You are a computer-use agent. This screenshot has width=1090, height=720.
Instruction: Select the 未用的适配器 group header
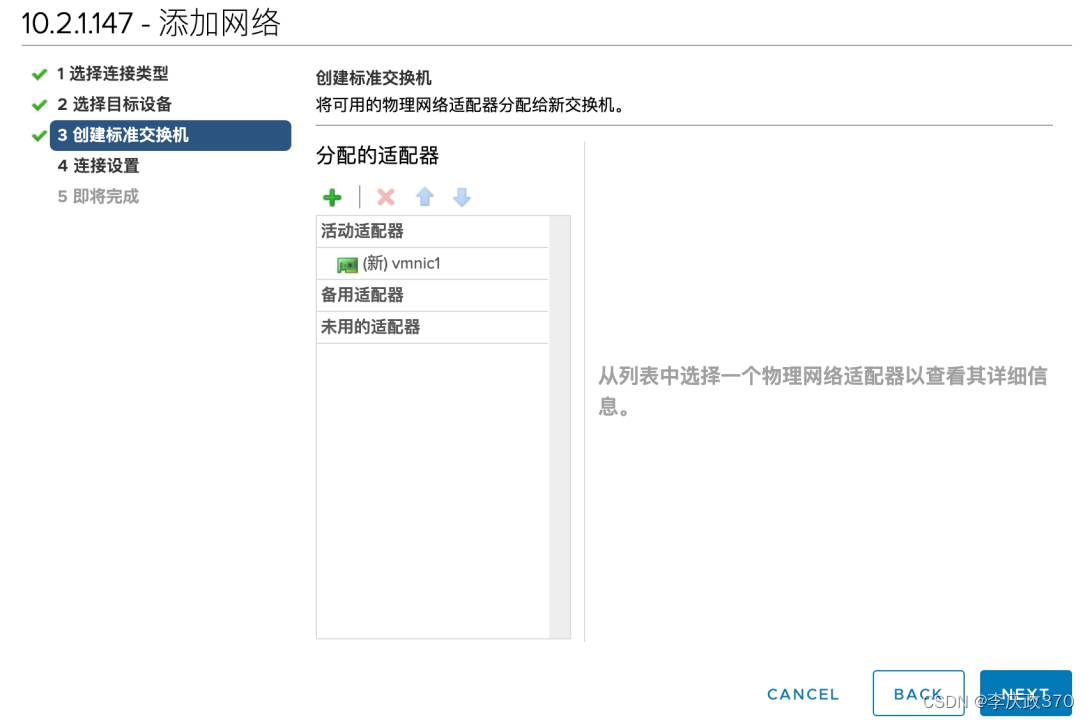(x=370, y=327)
